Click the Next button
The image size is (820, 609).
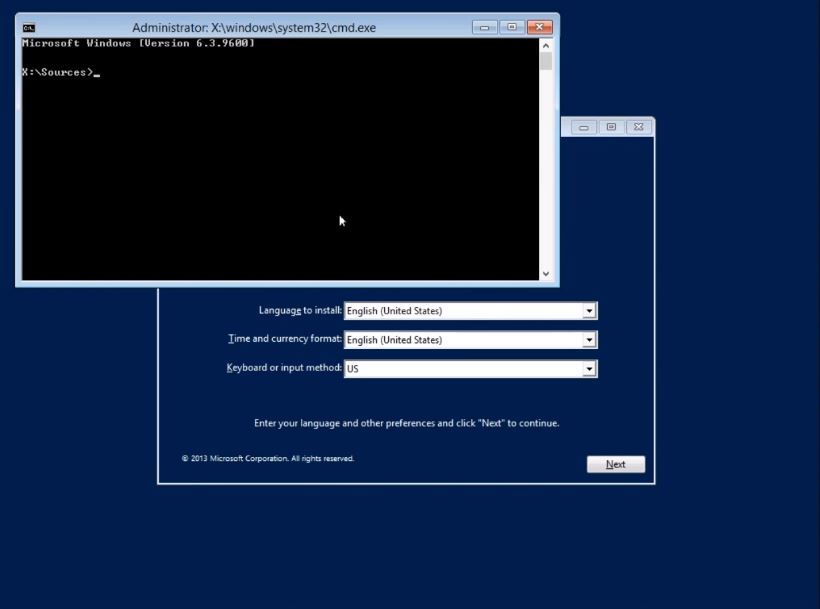tap(615, 463)
